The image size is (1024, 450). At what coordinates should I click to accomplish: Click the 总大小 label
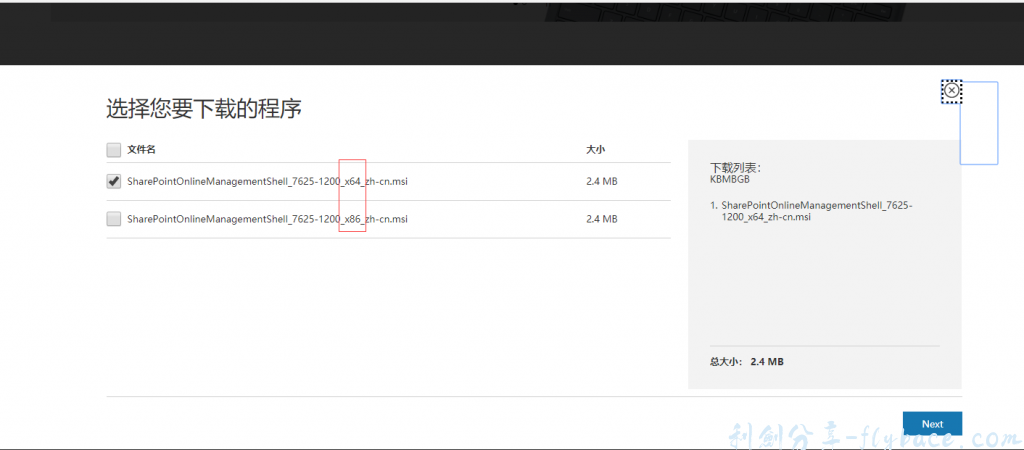click(x=726, y=361)
